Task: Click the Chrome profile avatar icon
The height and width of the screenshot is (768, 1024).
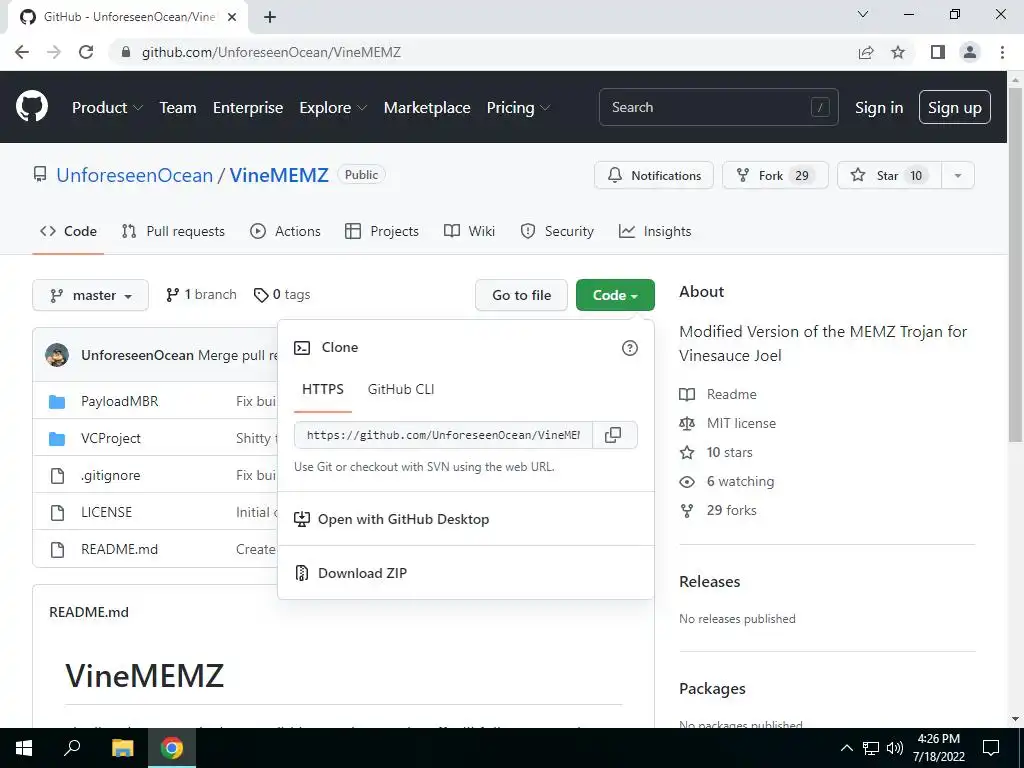Action: click(970, 52)
